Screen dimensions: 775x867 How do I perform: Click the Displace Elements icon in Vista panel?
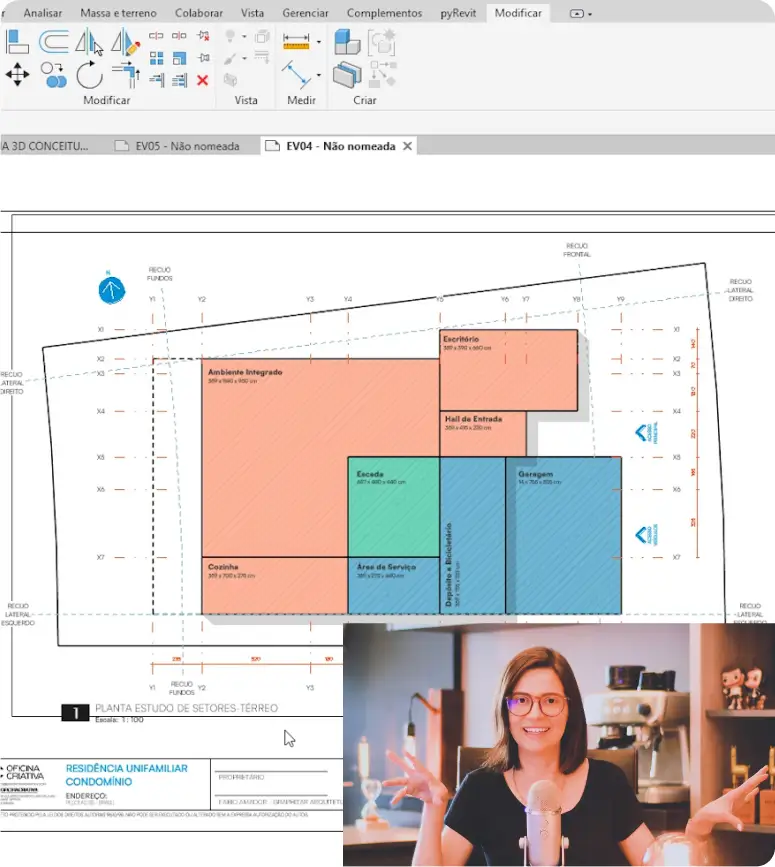click(x=262, y=36)
